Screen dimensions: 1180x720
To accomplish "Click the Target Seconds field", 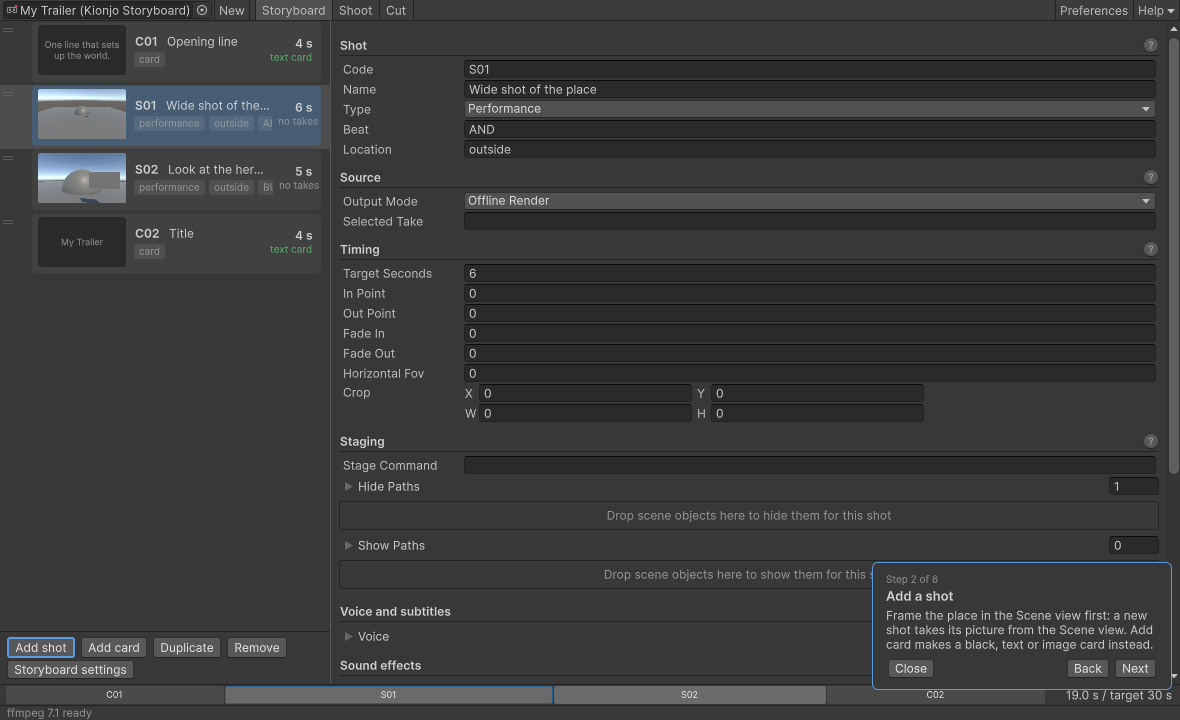I will pos(809,274).
